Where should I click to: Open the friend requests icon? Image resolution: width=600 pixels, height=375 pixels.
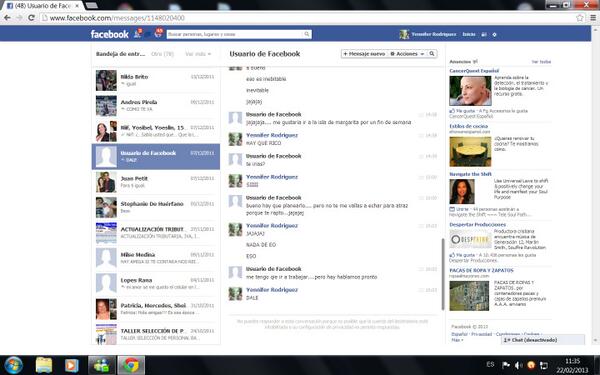[x=137, y=34]
